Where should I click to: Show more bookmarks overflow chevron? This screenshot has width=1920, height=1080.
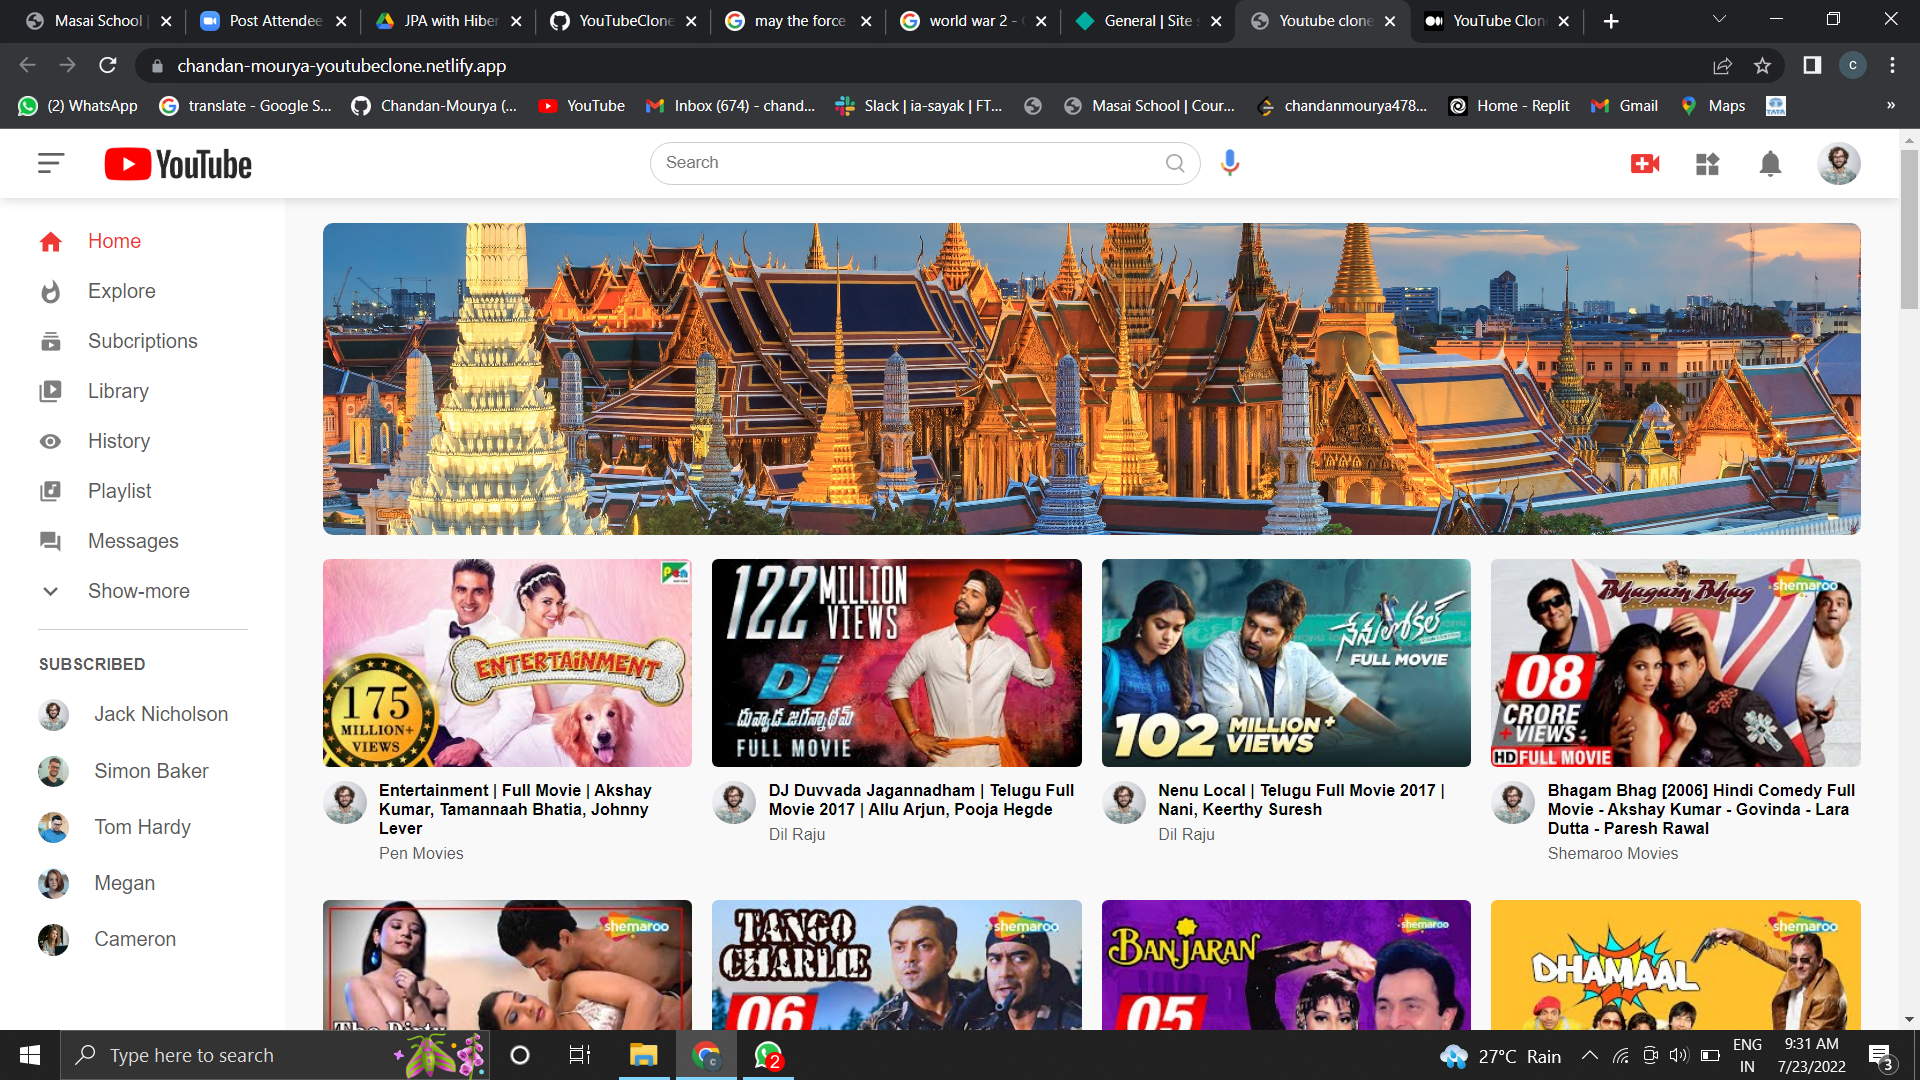1891,105
